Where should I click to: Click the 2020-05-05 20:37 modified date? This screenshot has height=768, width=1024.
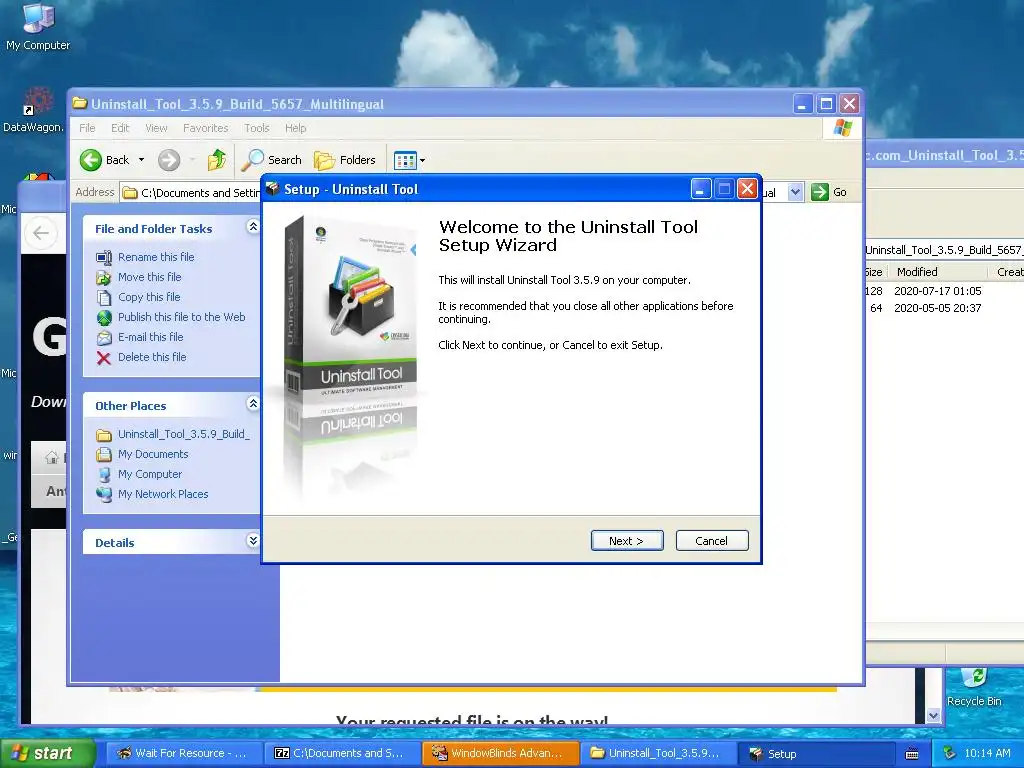[x=937, y=308]
